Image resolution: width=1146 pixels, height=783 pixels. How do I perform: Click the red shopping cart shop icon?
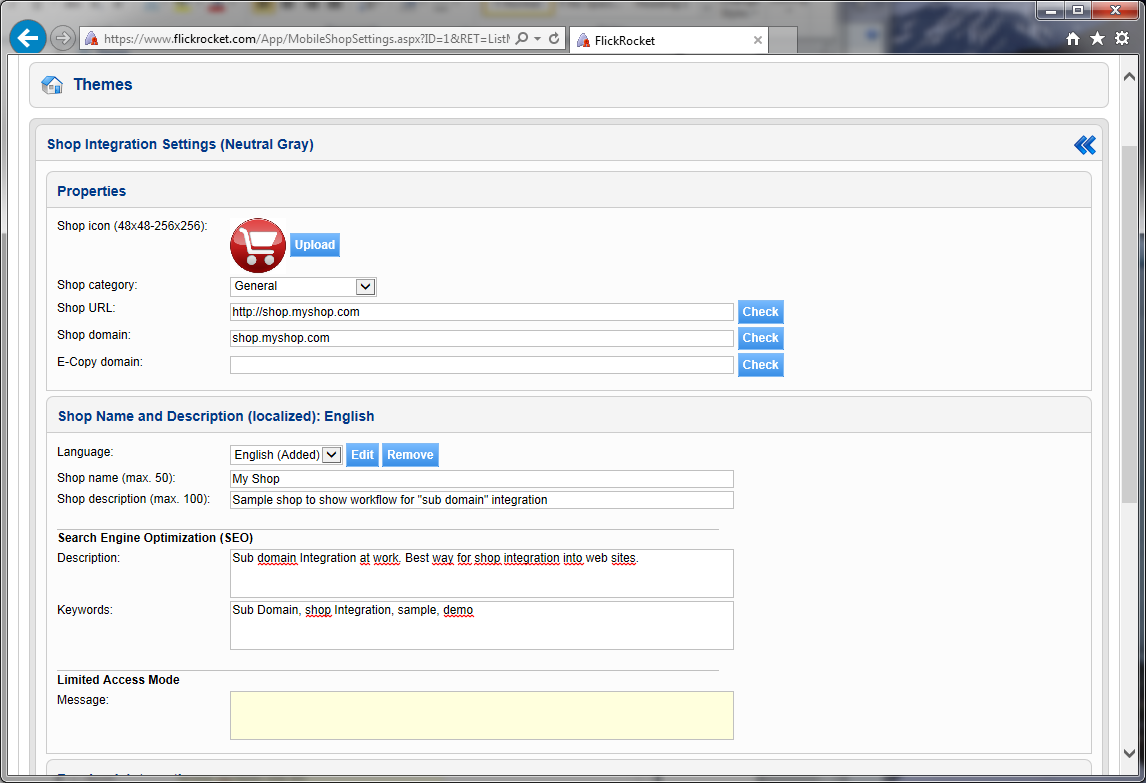pyautogui.click(x=258, y=245)
